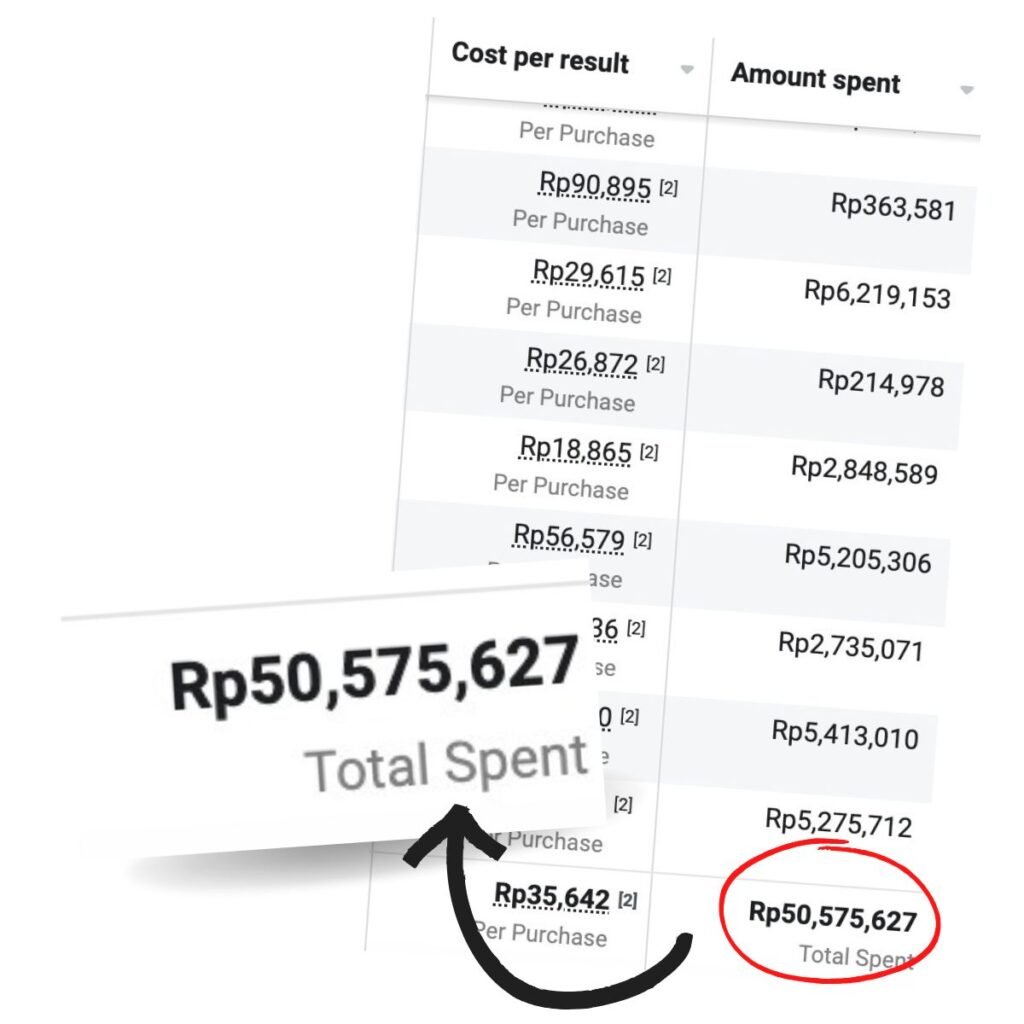Open the Rp56,579 cost per result value

pos(569,537)
